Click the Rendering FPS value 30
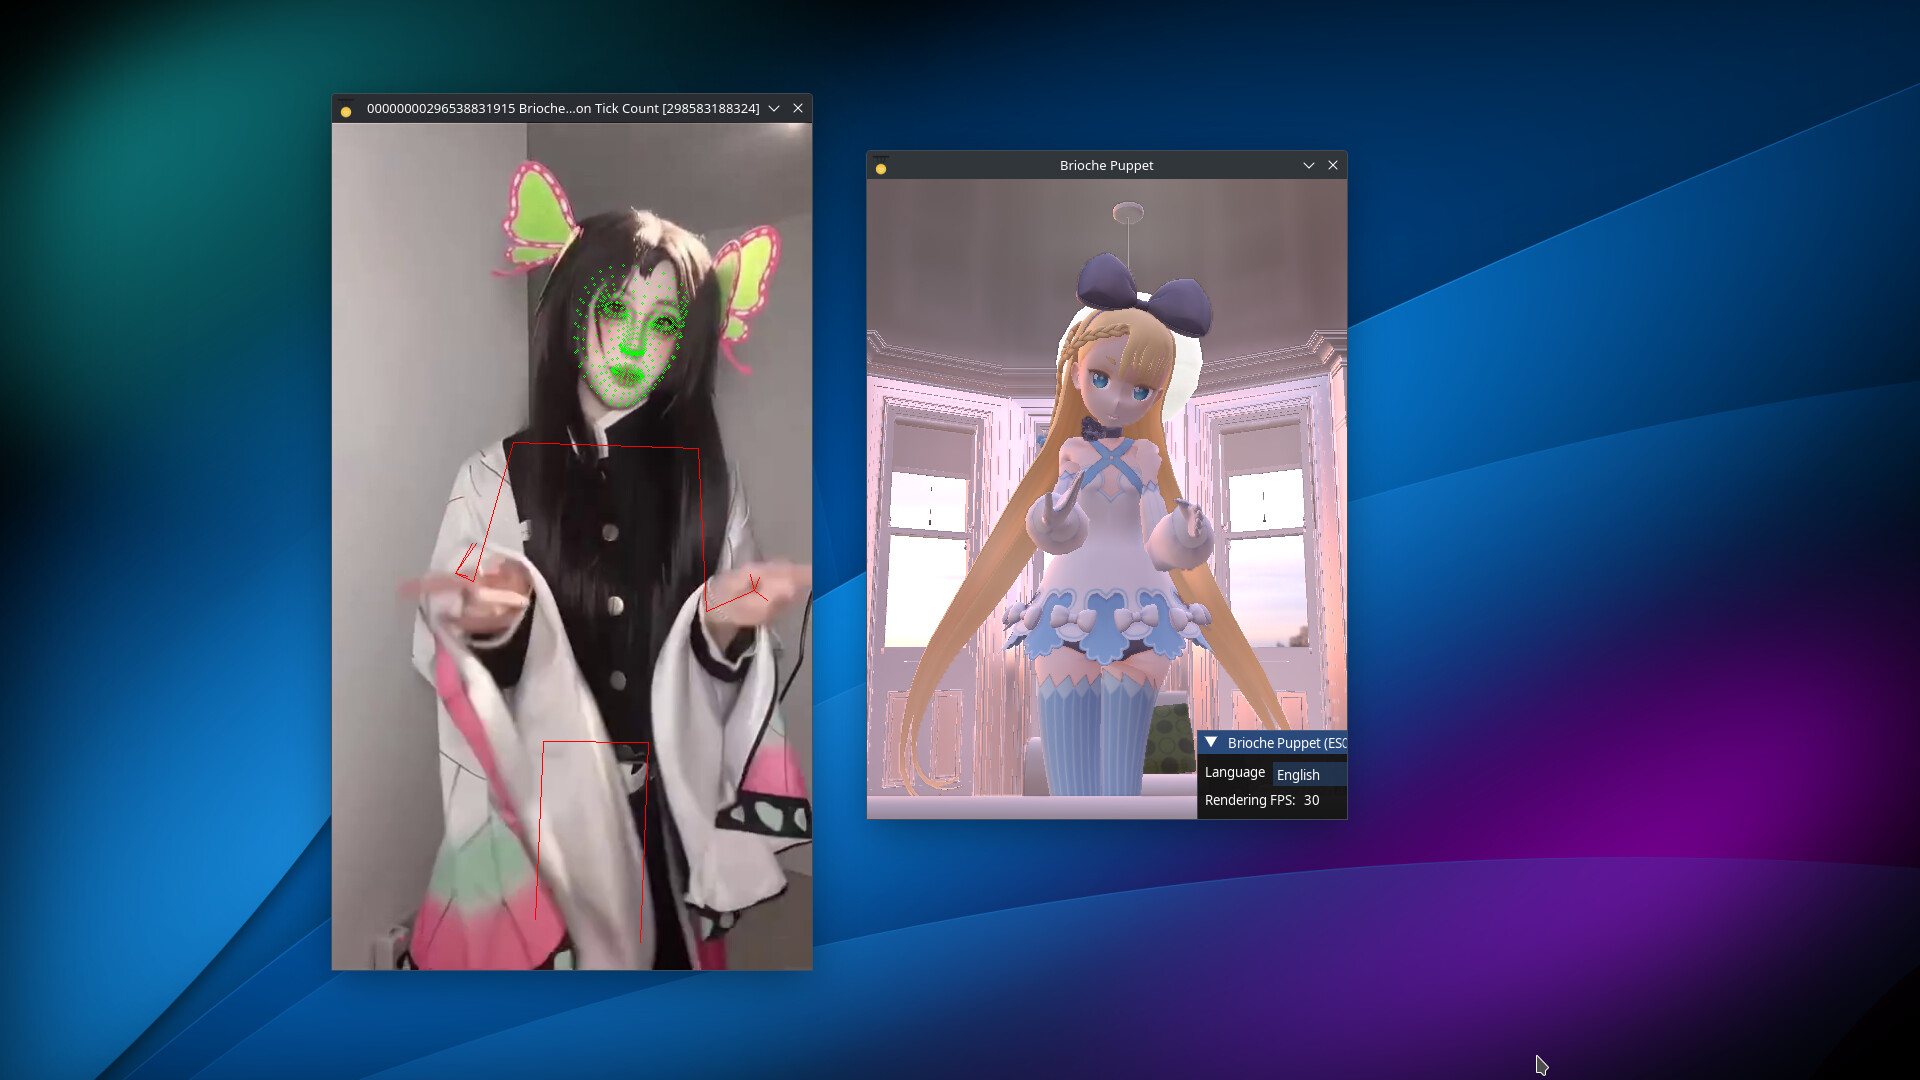1920x1080 pixels. [x=1312, y=800]
